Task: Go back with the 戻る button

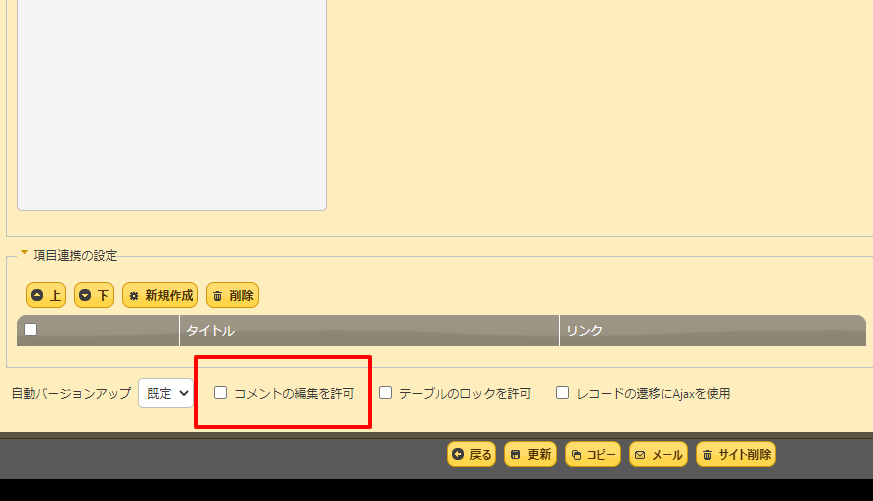Action: [x=471, y=454]
